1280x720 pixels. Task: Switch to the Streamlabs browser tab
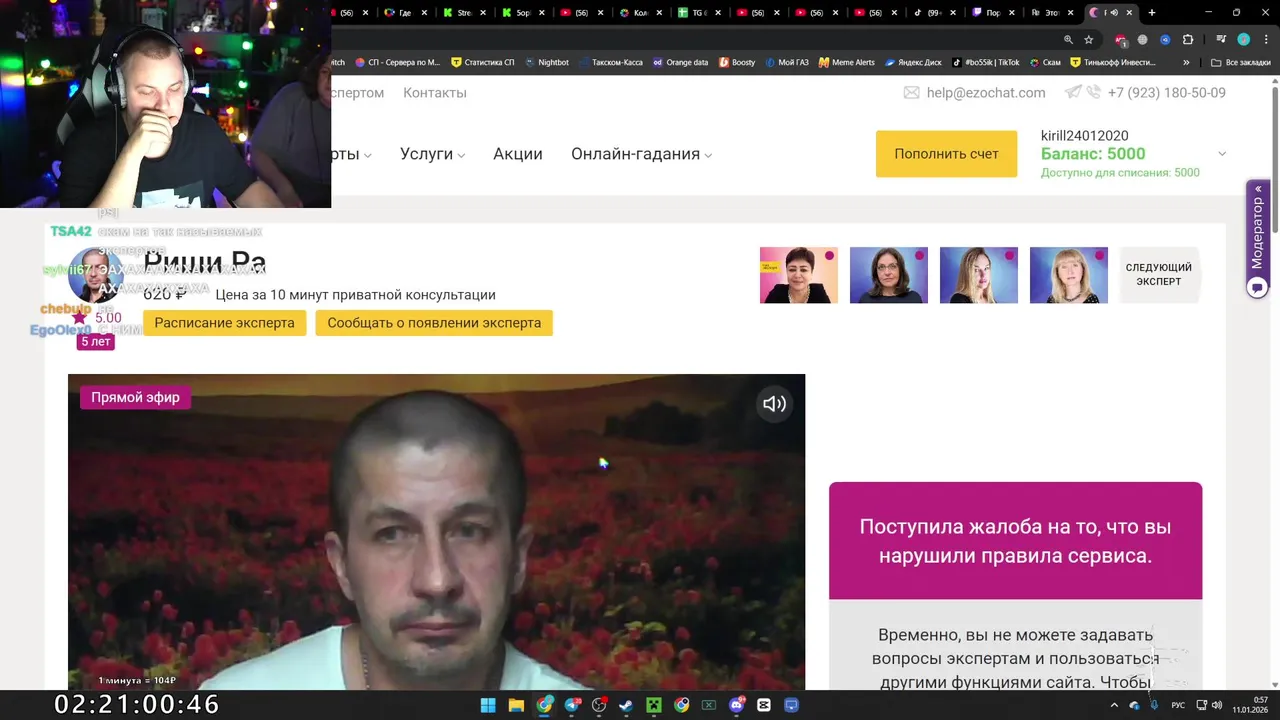click(x=465, y=13)
